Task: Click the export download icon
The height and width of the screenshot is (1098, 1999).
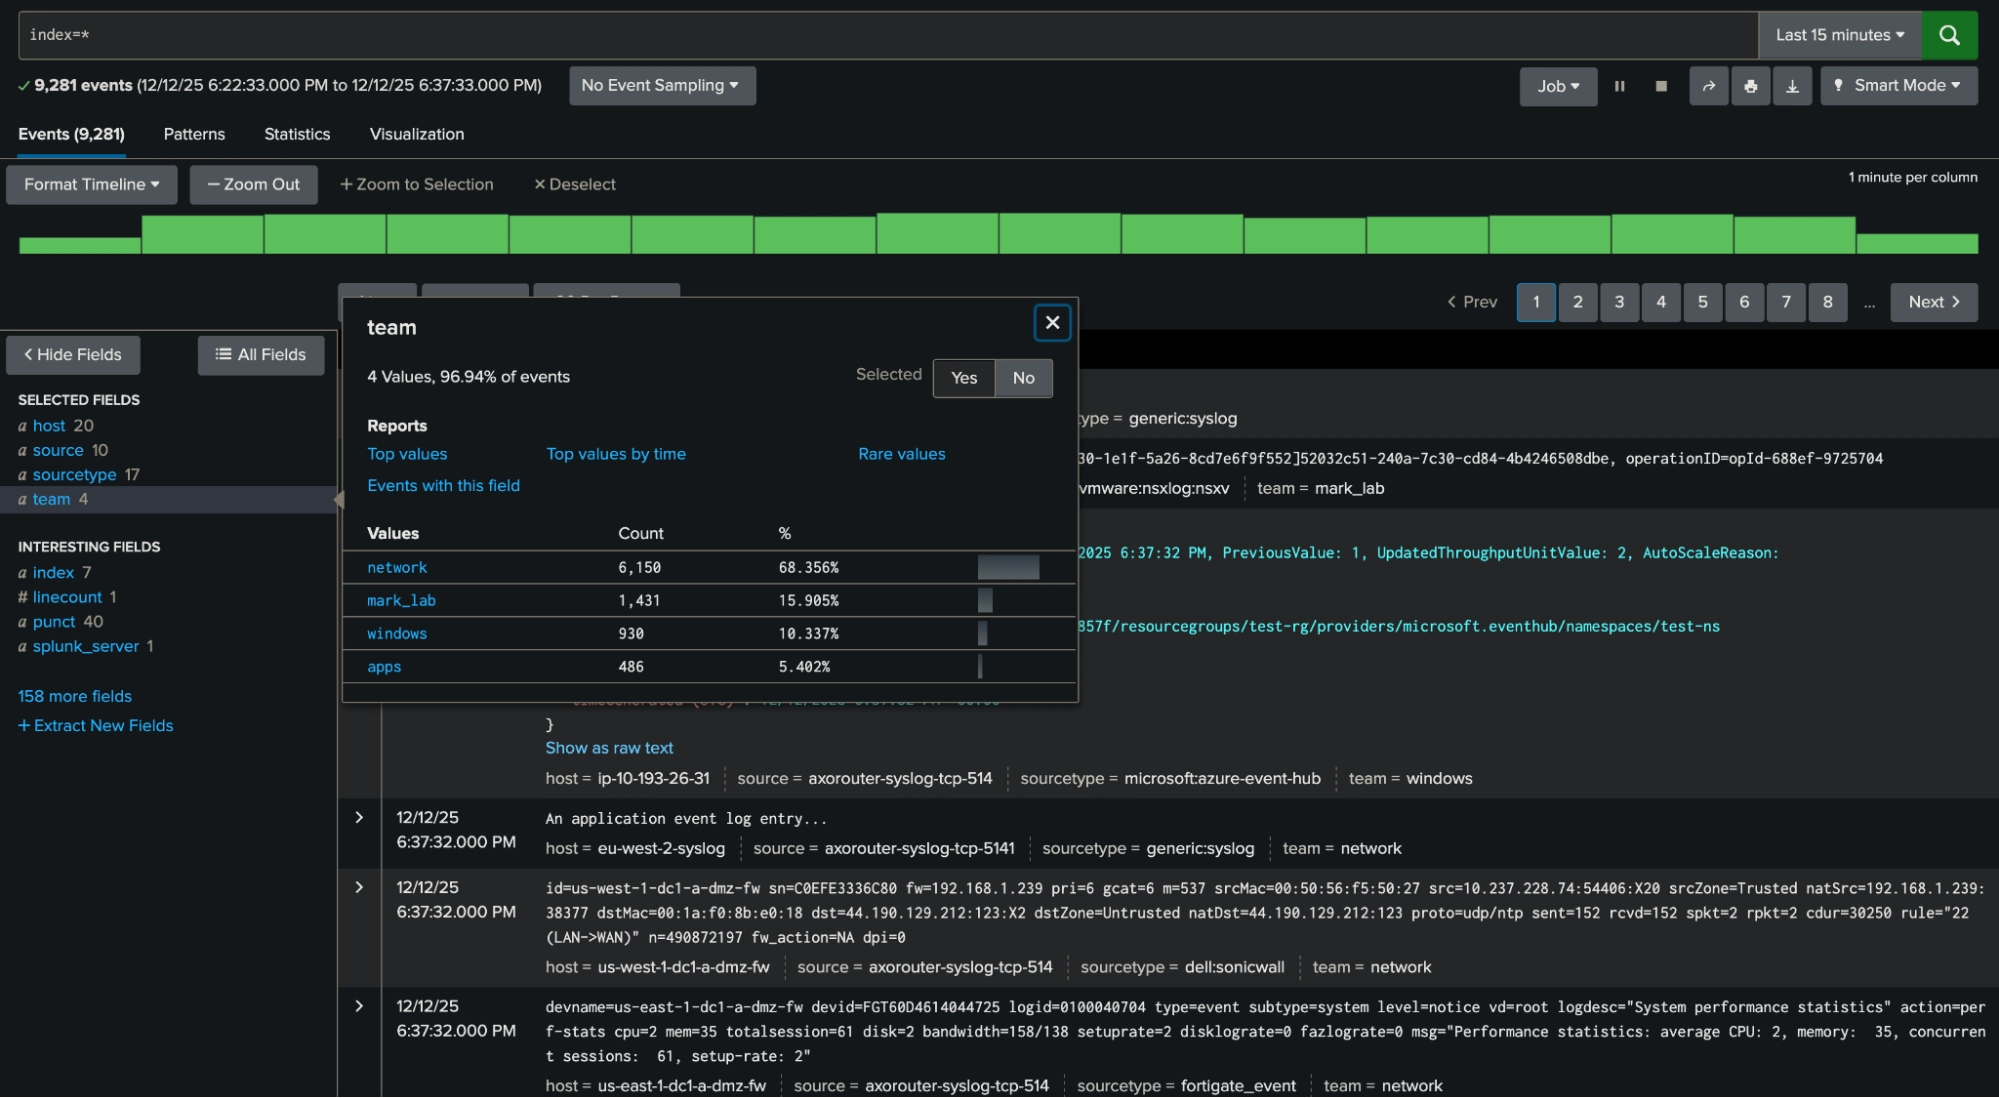Action: [x=1792, y=86]
